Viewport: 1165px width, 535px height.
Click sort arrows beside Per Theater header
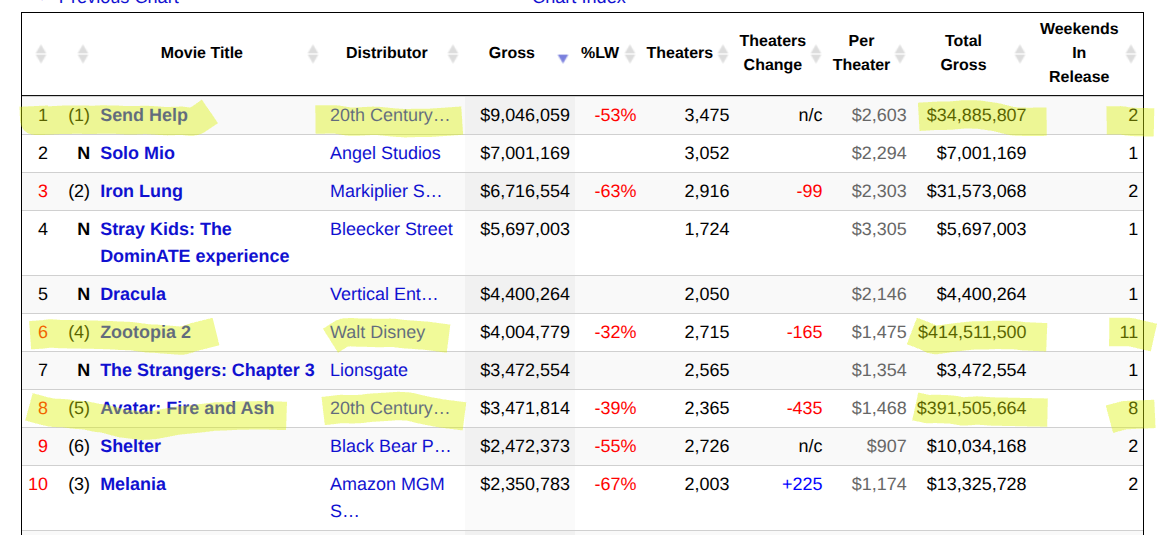click(x=900, y=54)
